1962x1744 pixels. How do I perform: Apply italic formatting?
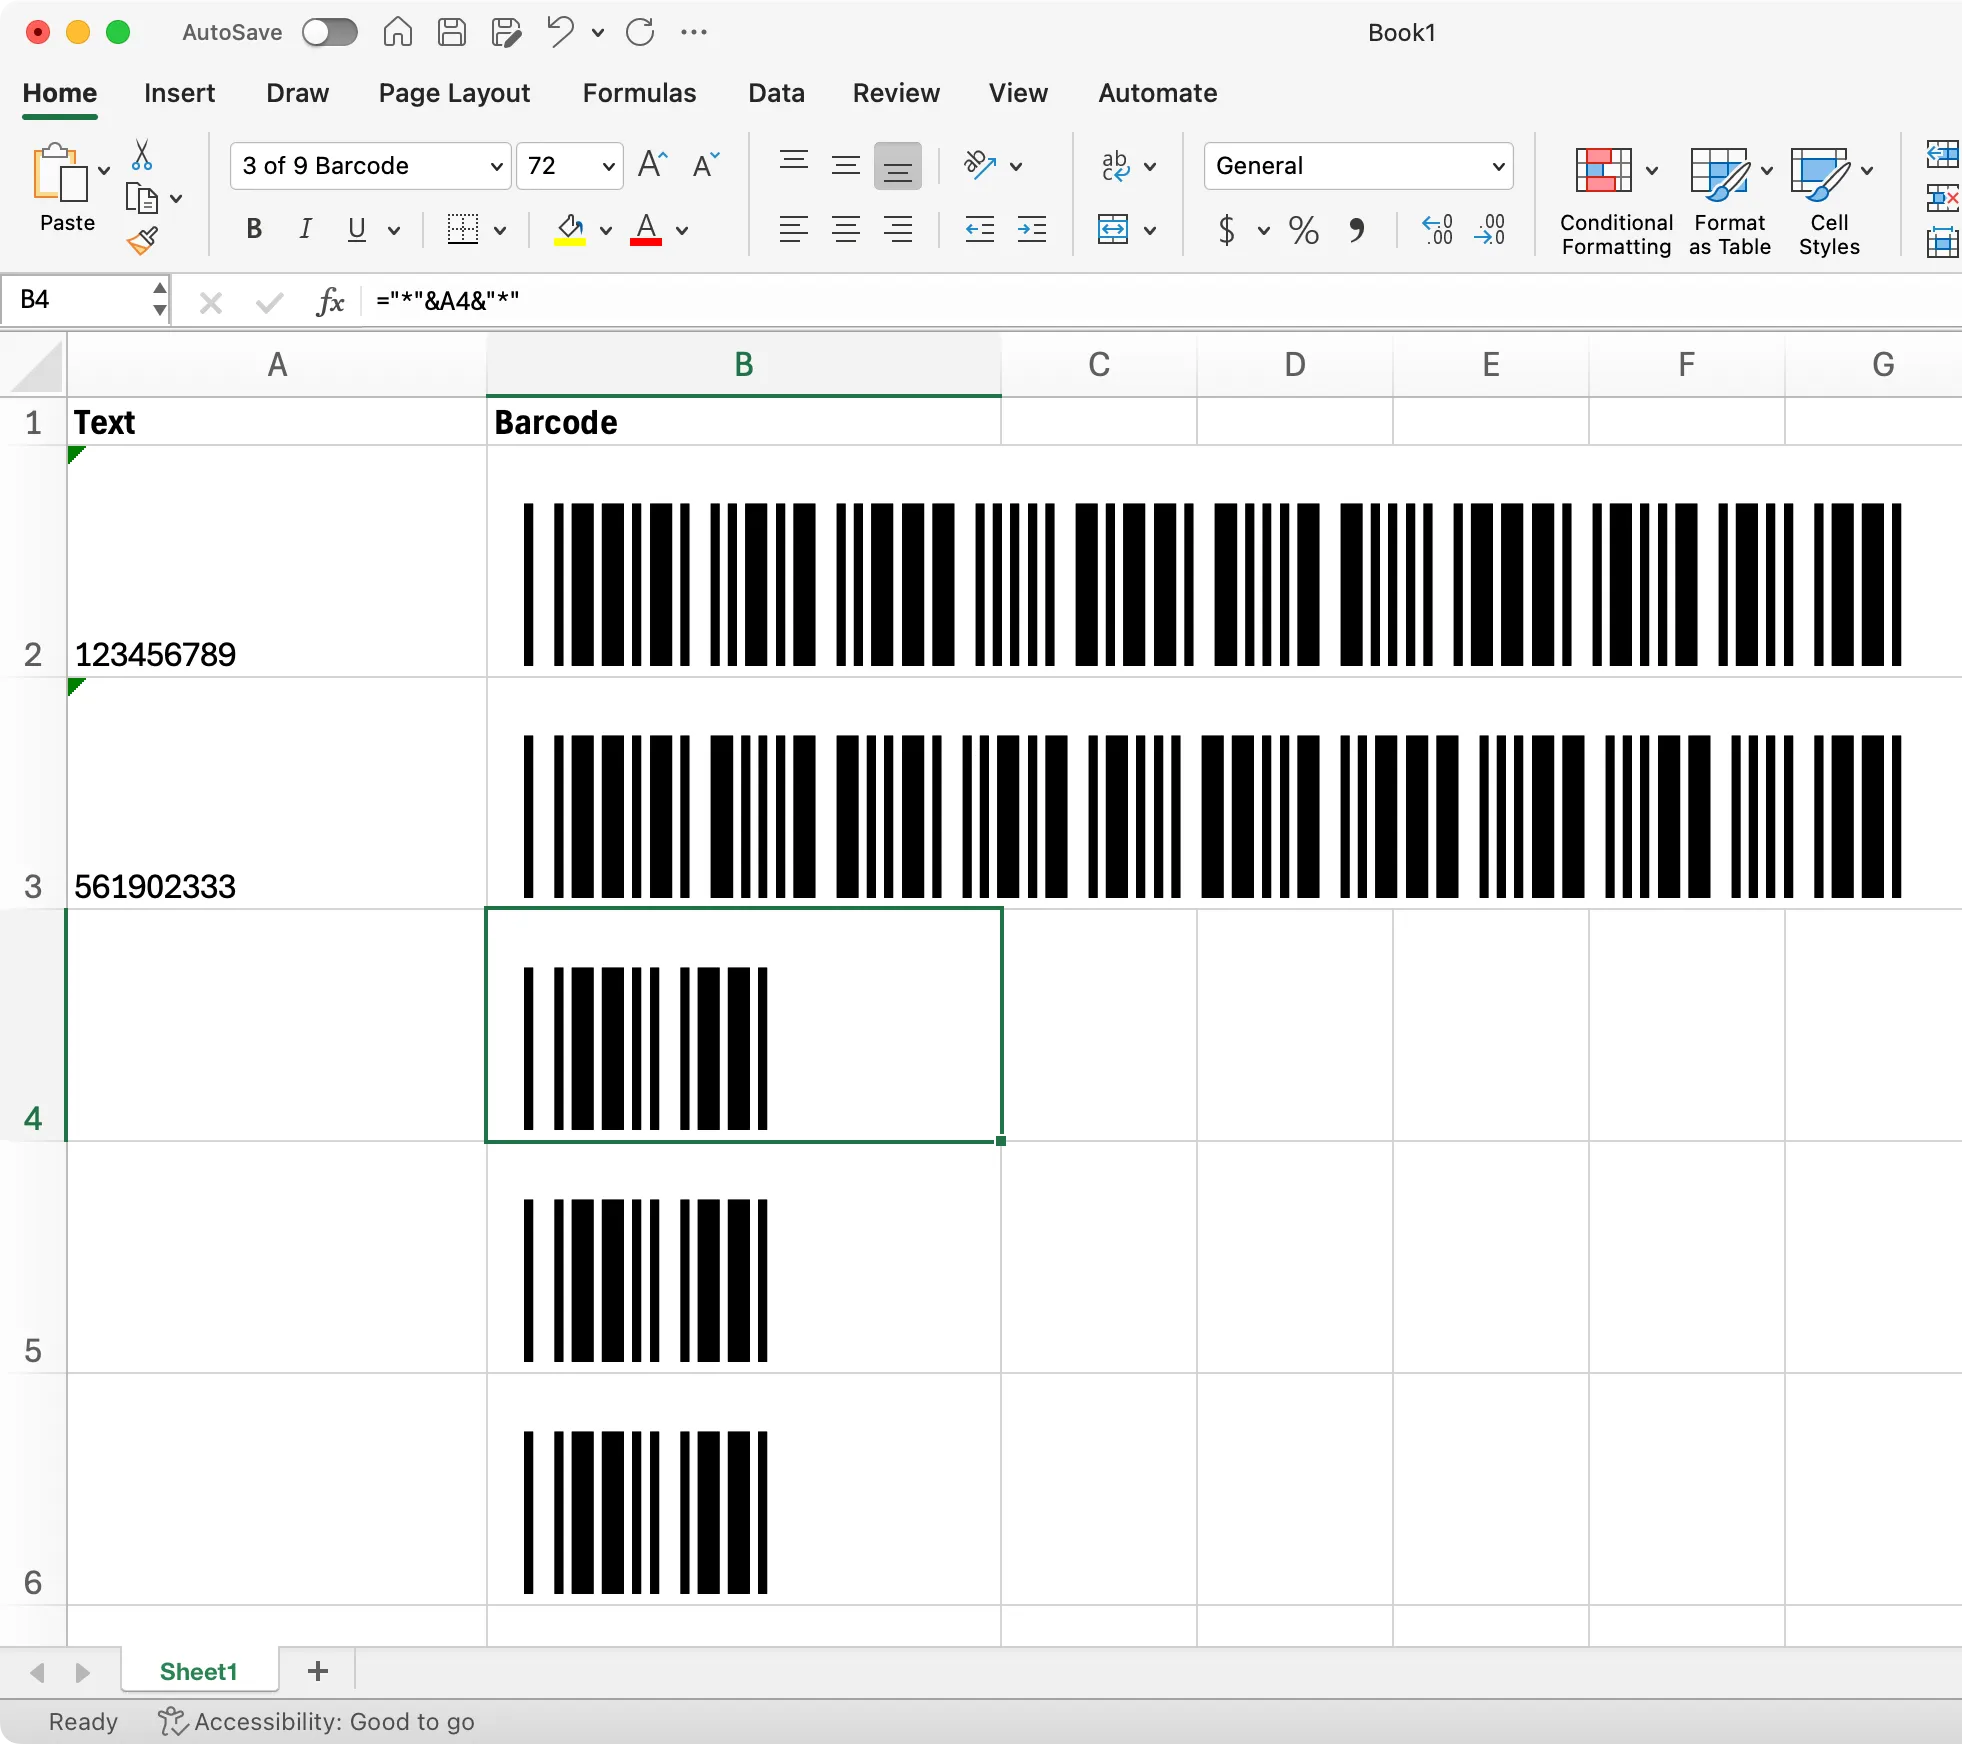305,230
